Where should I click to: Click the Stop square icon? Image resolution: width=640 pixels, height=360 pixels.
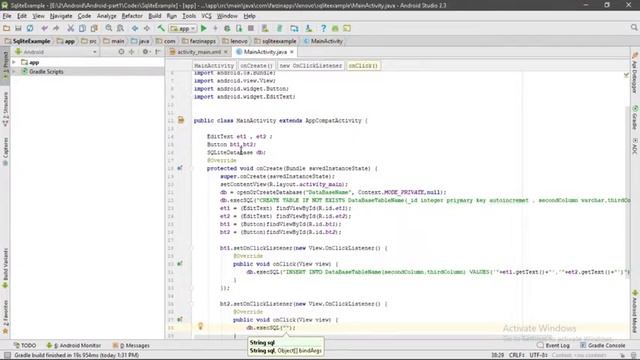click(x=251, y=29)
